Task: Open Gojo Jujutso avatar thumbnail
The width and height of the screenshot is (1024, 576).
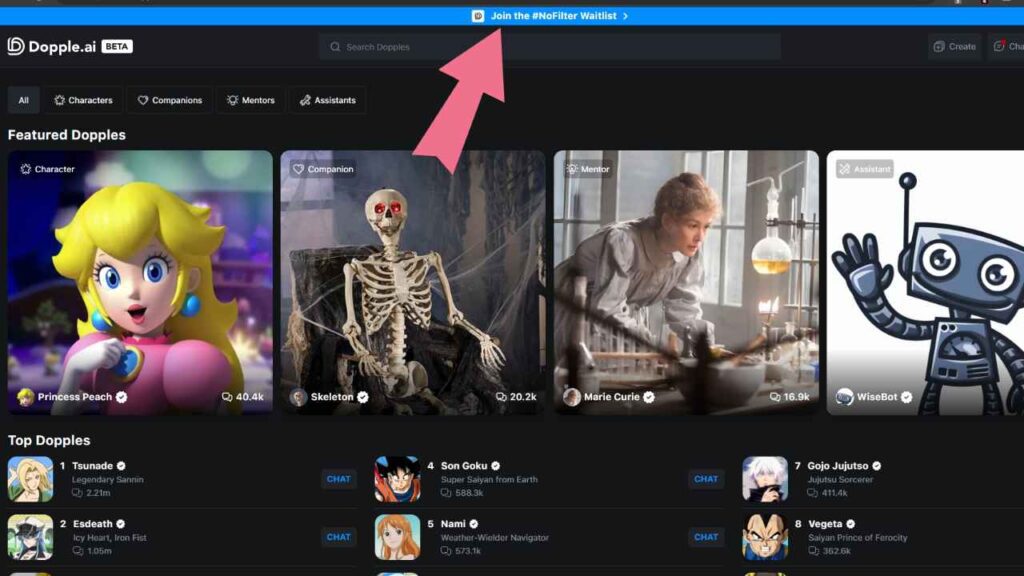Action: pos(765,479)
